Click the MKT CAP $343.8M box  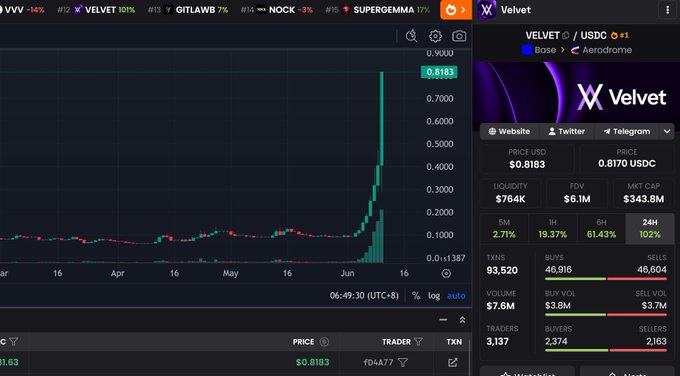click(x=644, y=193)
